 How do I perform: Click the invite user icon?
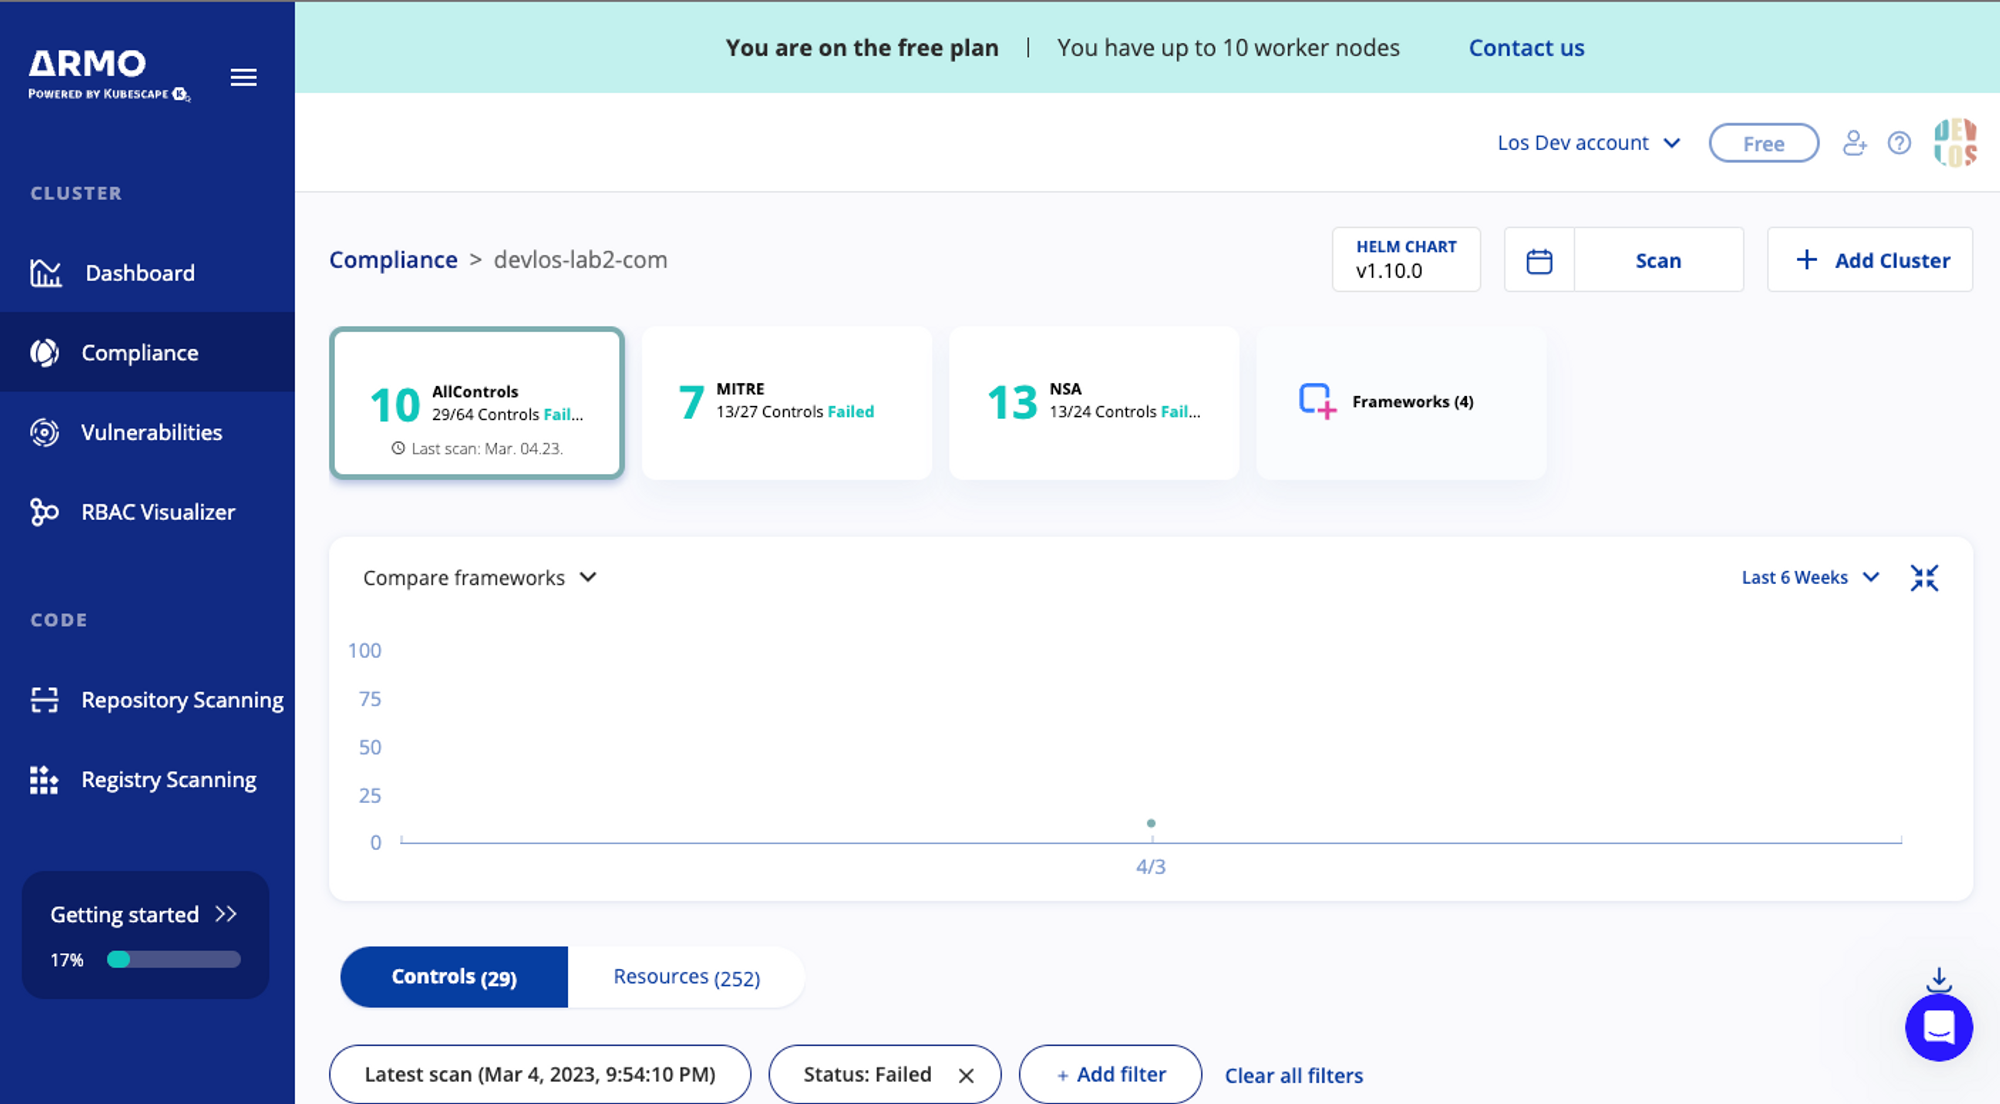[x=1854, y=143]
